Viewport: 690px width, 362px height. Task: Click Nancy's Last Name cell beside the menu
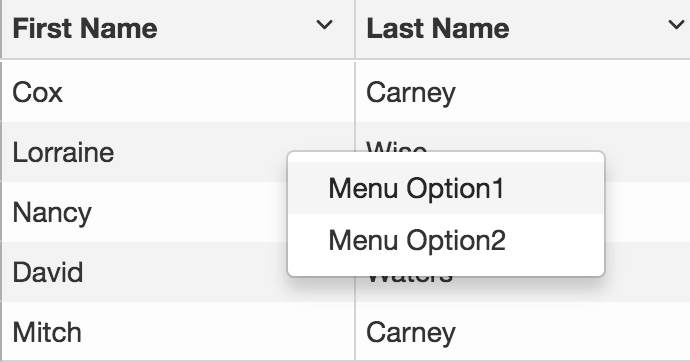647,212
